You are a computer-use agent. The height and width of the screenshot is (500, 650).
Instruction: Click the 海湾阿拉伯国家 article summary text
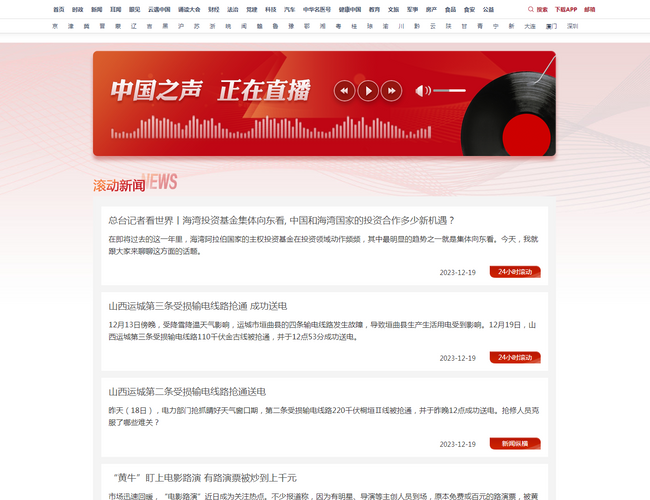323,245
